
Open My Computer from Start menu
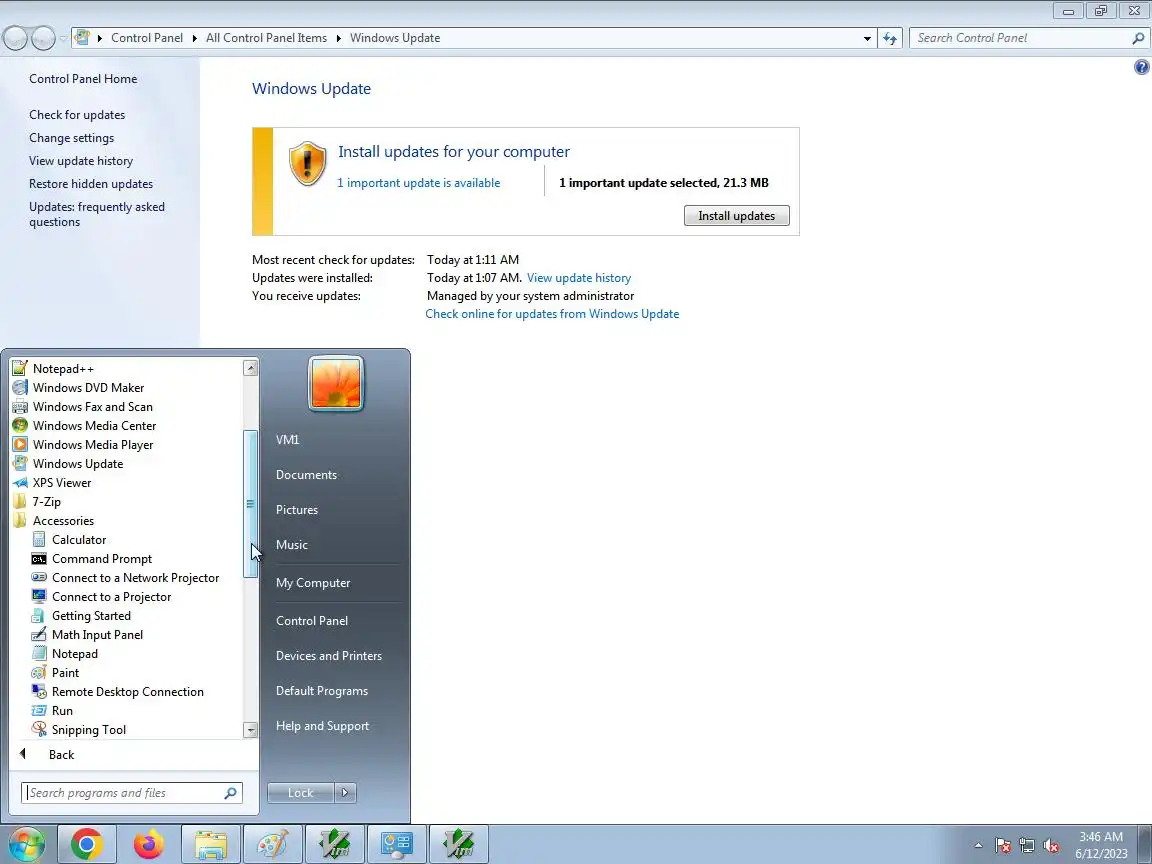313,583
